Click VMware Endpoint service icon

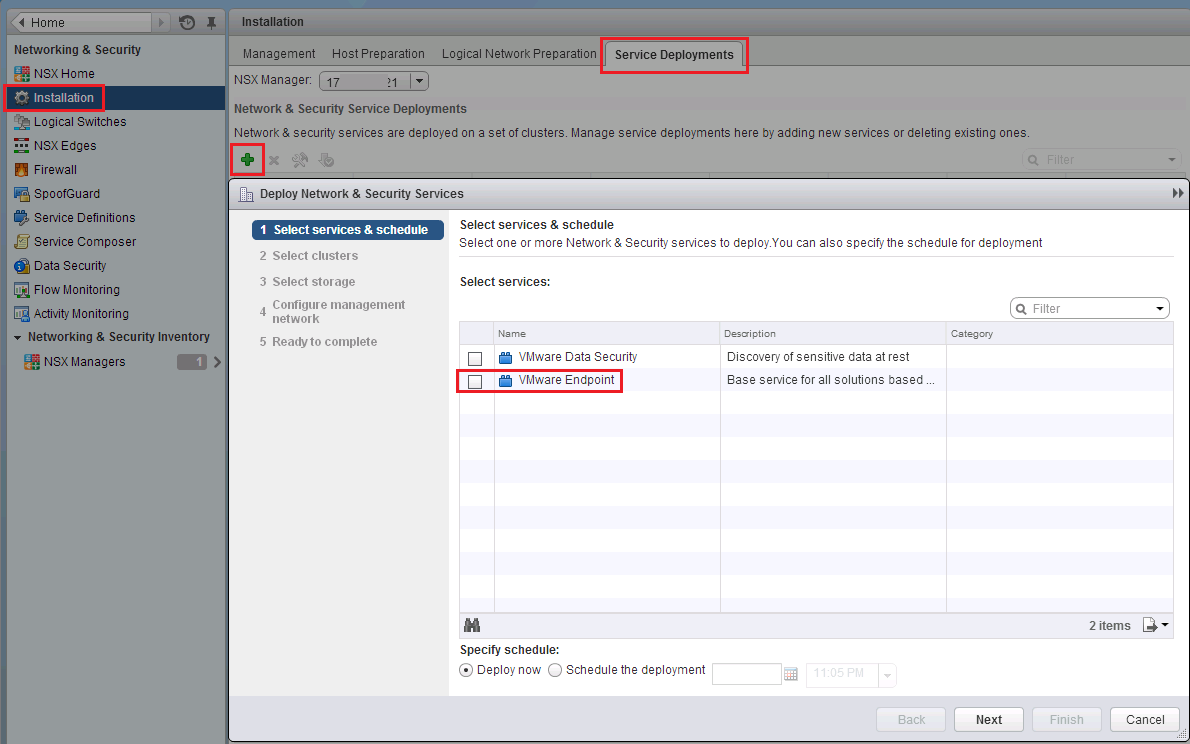point(505,380)
